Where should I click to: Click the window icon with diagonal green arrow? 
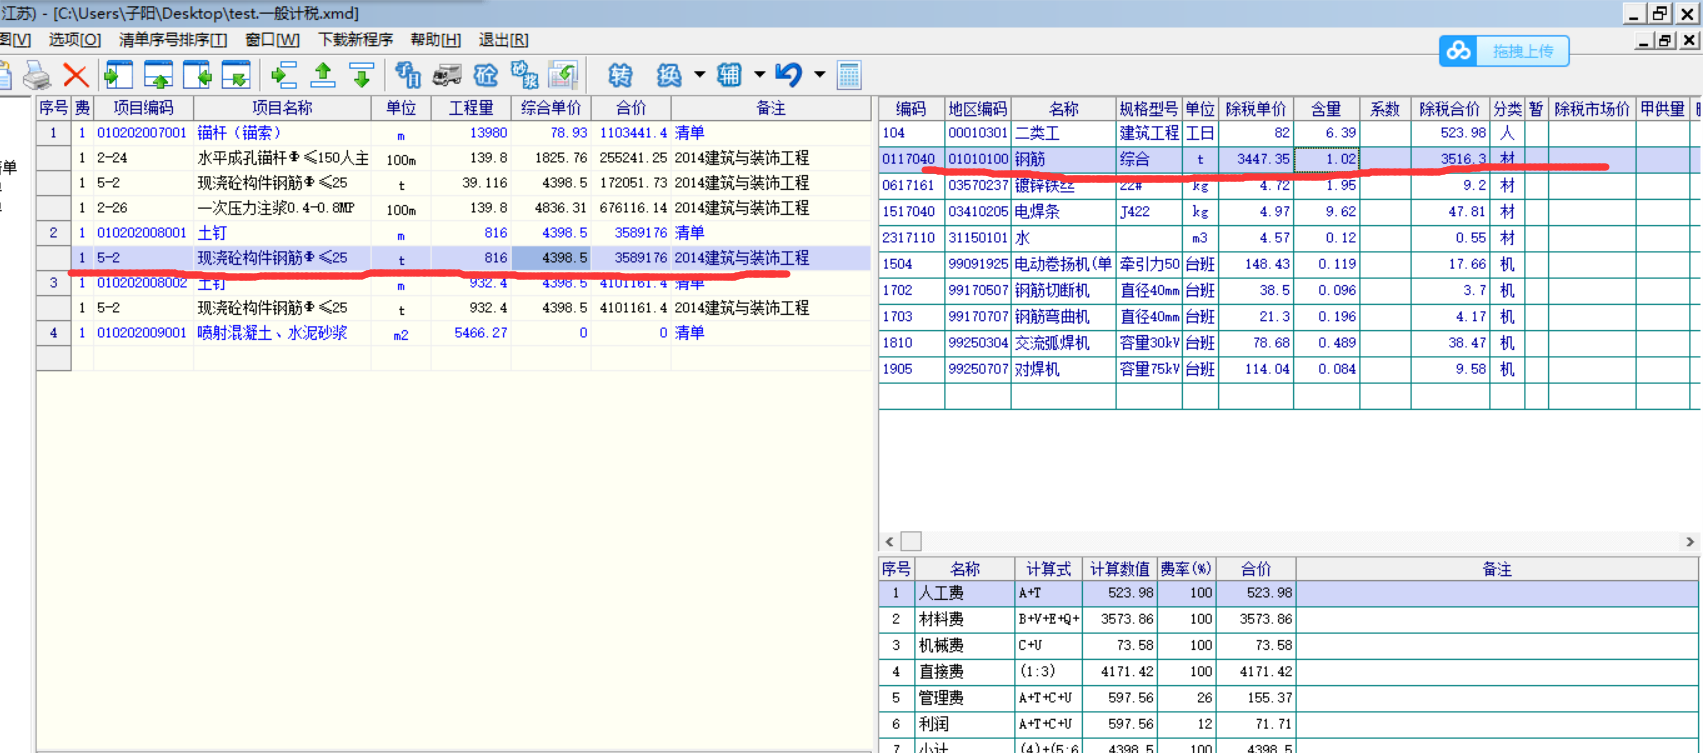pos(236,75)
